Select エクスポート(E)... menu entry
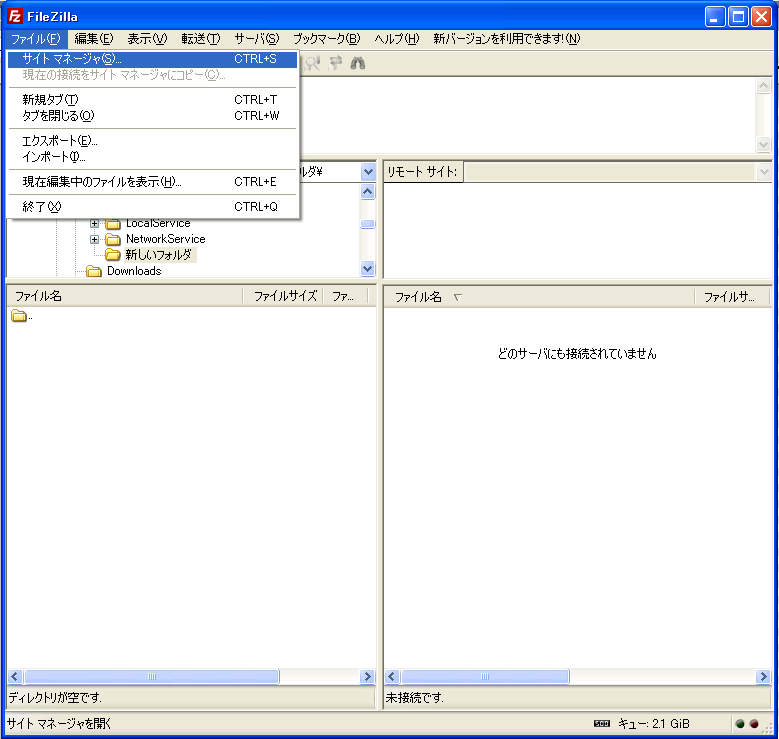This screenshot has width=779, height=739. (x=153, y=141)
